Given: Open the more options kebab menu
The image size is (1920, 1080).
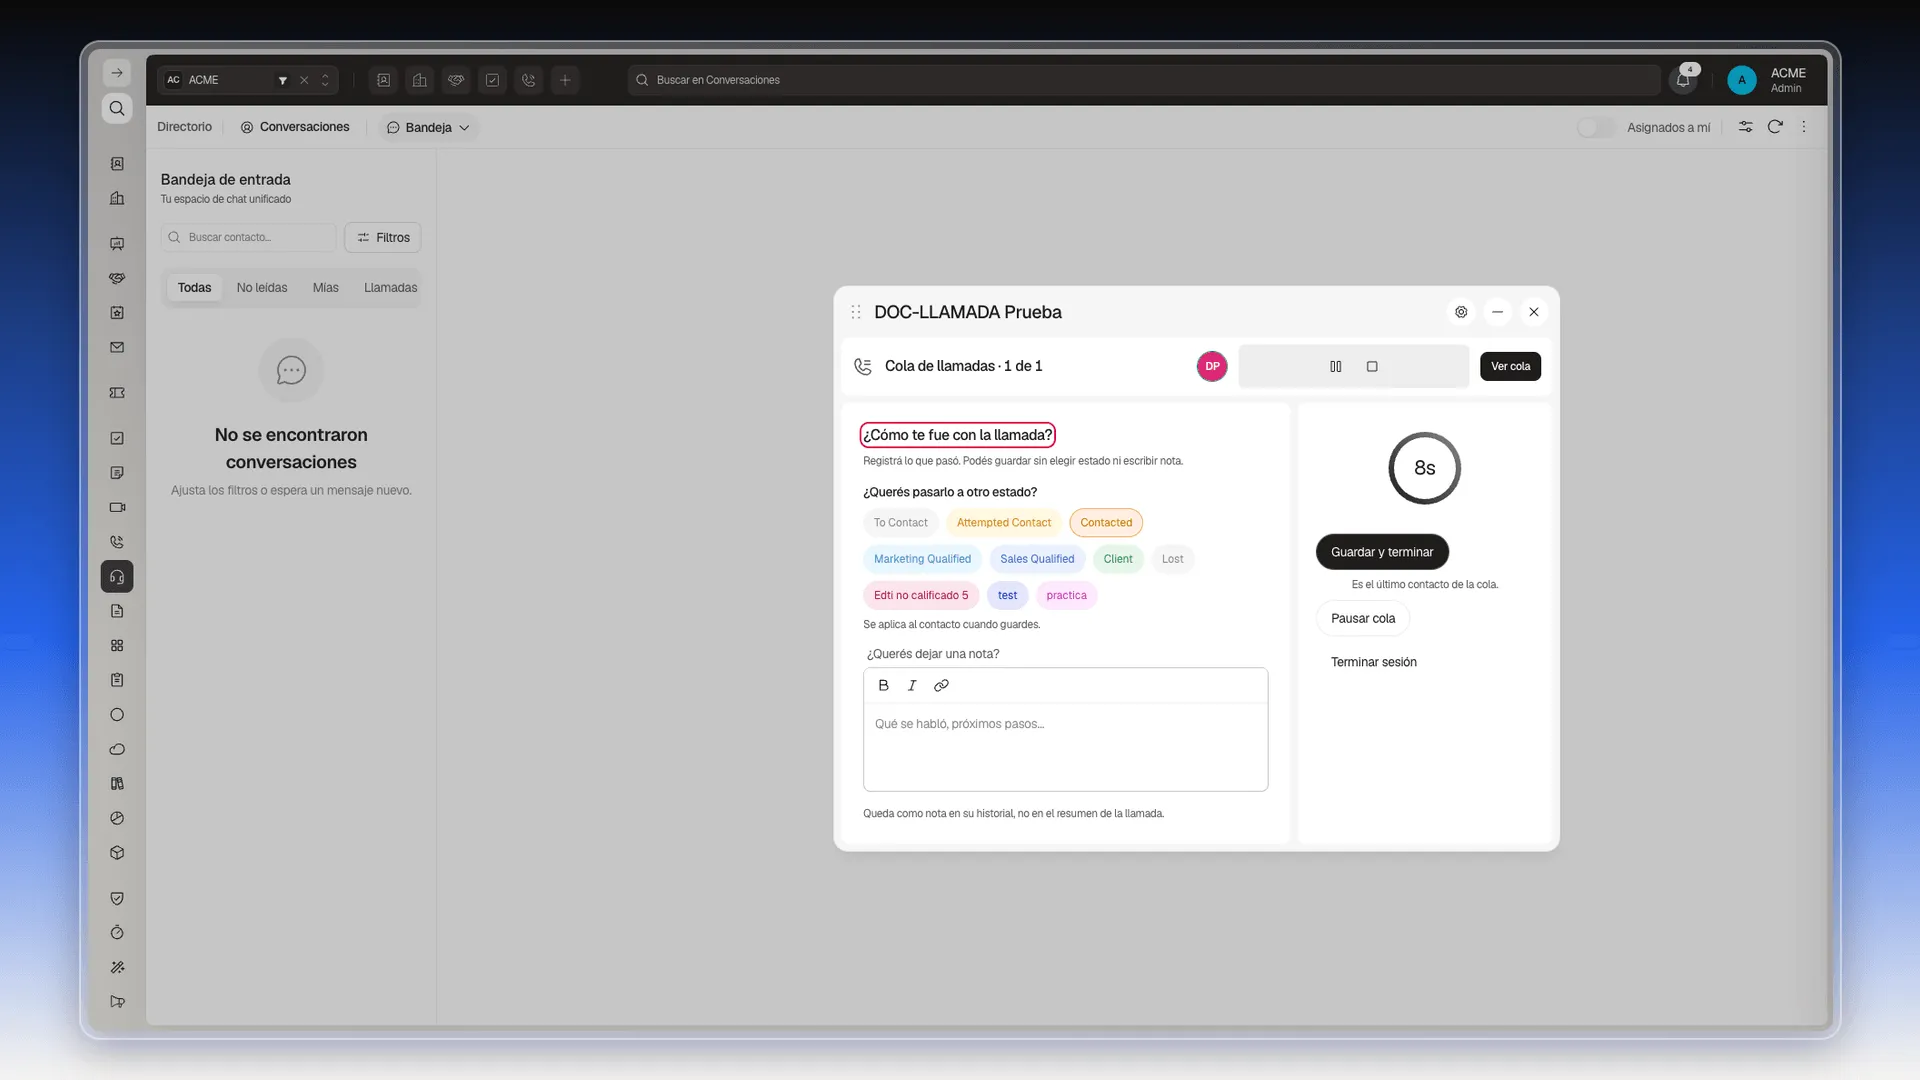Looking at the screenshot, I should [1804, 127].
